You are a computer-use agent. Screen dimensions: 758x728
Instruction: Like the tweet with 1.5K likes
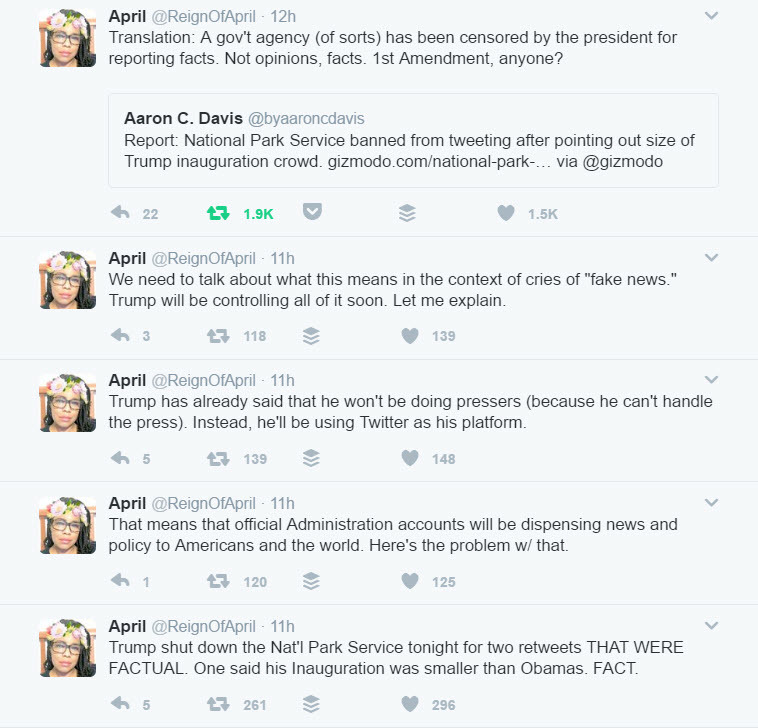pos(506,213)
